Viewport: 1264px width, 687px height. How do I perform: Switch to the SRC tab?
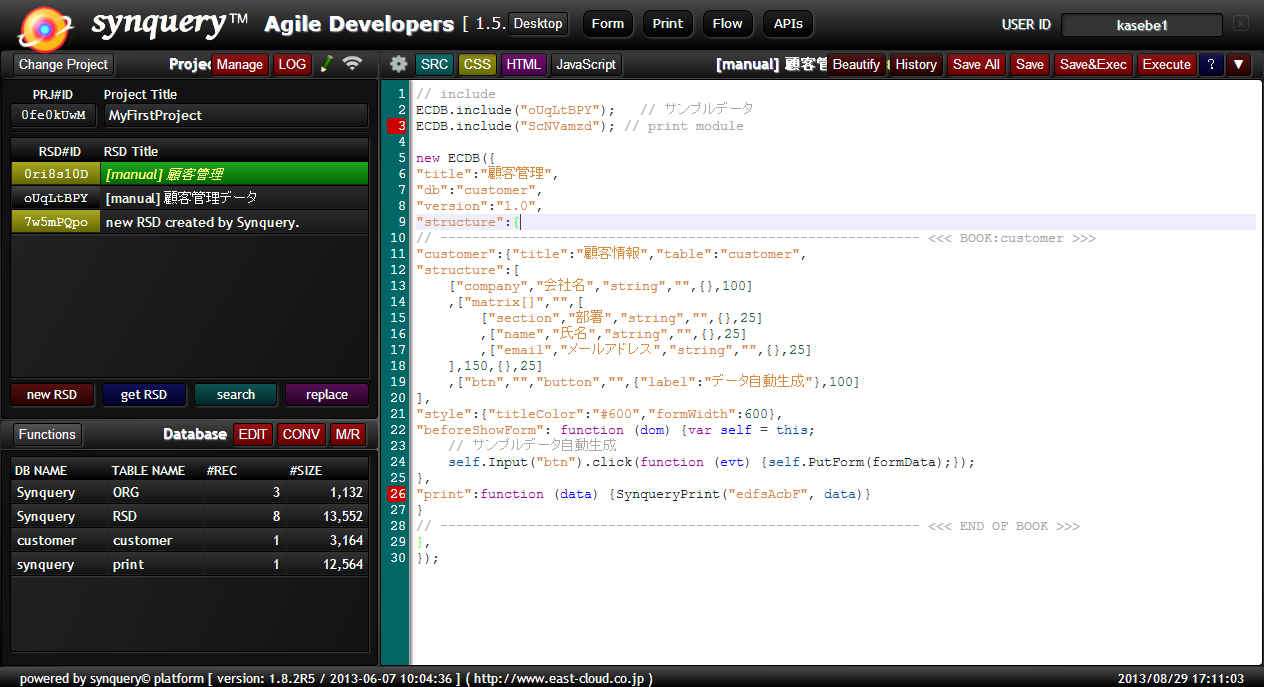pyautogui.click(x=434, y=64)
